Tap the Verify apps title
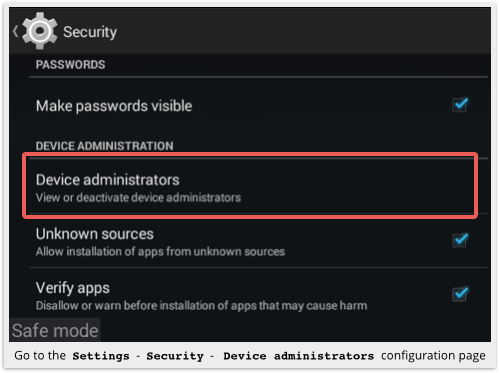This screenshot has height=373, width=499. click(73, 288)
